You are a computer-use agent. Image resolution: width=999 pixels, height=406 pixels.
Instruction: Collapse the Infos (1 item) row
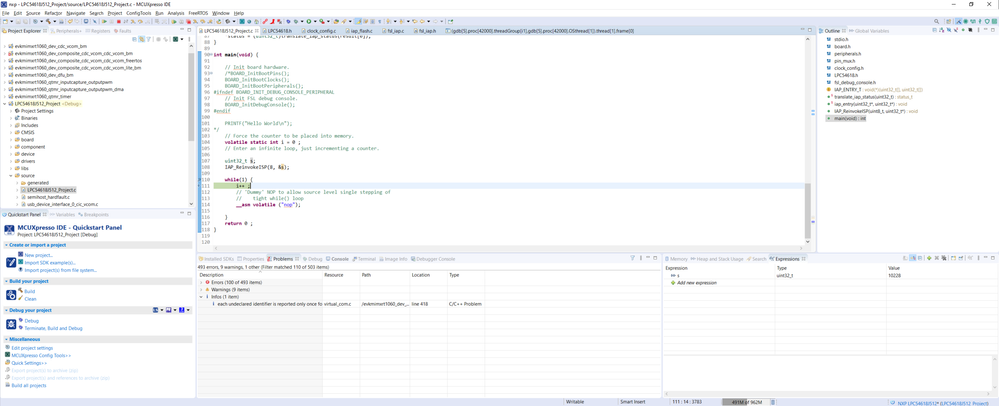pos(201,296)
